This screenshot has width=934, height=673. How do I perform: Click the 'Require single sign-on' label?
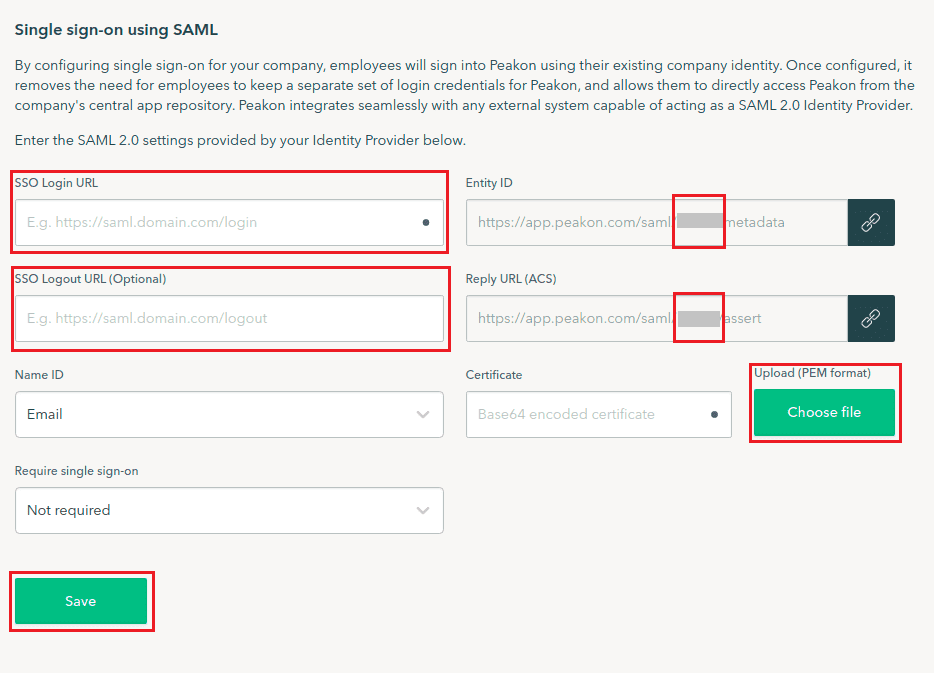(76, 471)
